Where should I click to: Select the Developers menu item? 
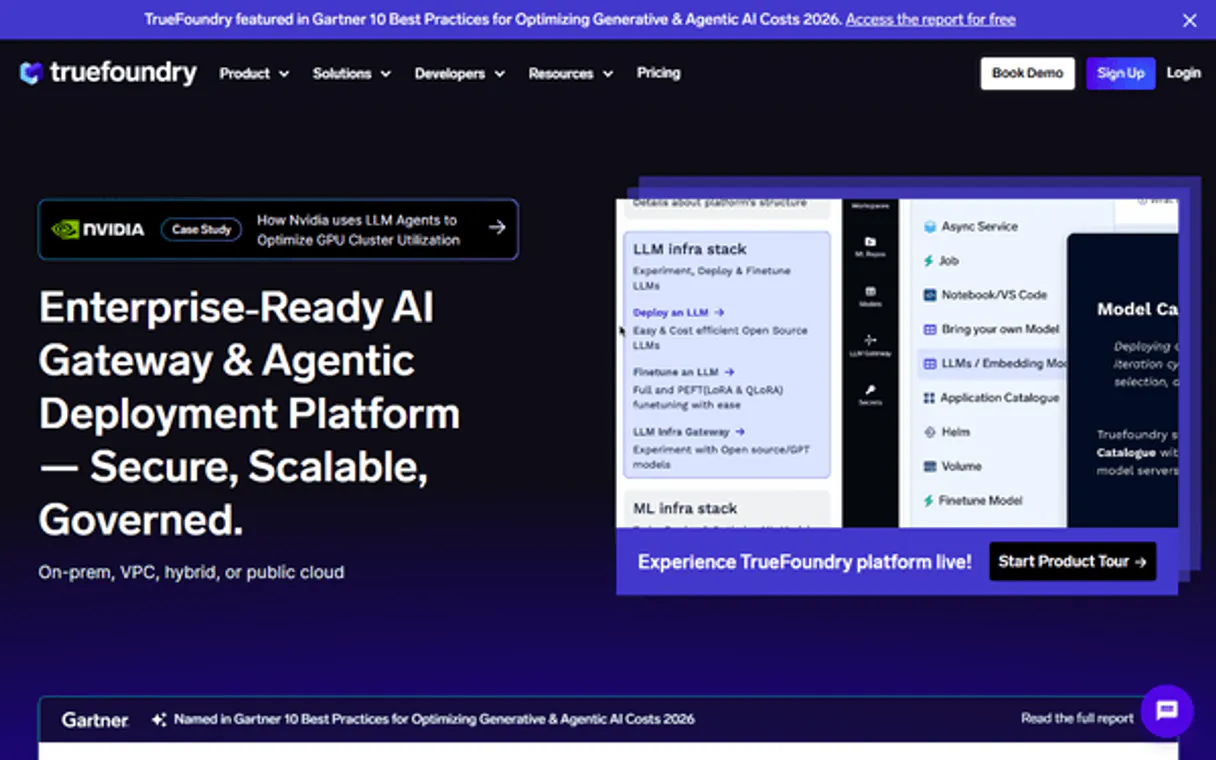pos(459,73)
